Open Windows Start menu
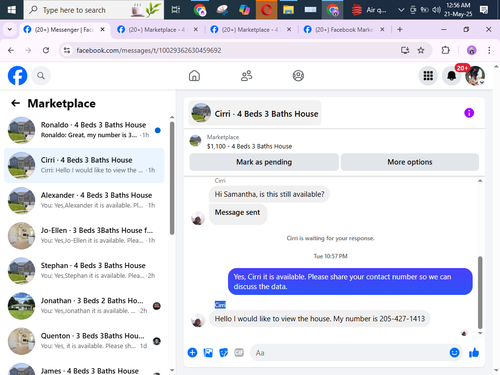The image size is (500, 375). (x=12, y=10)
